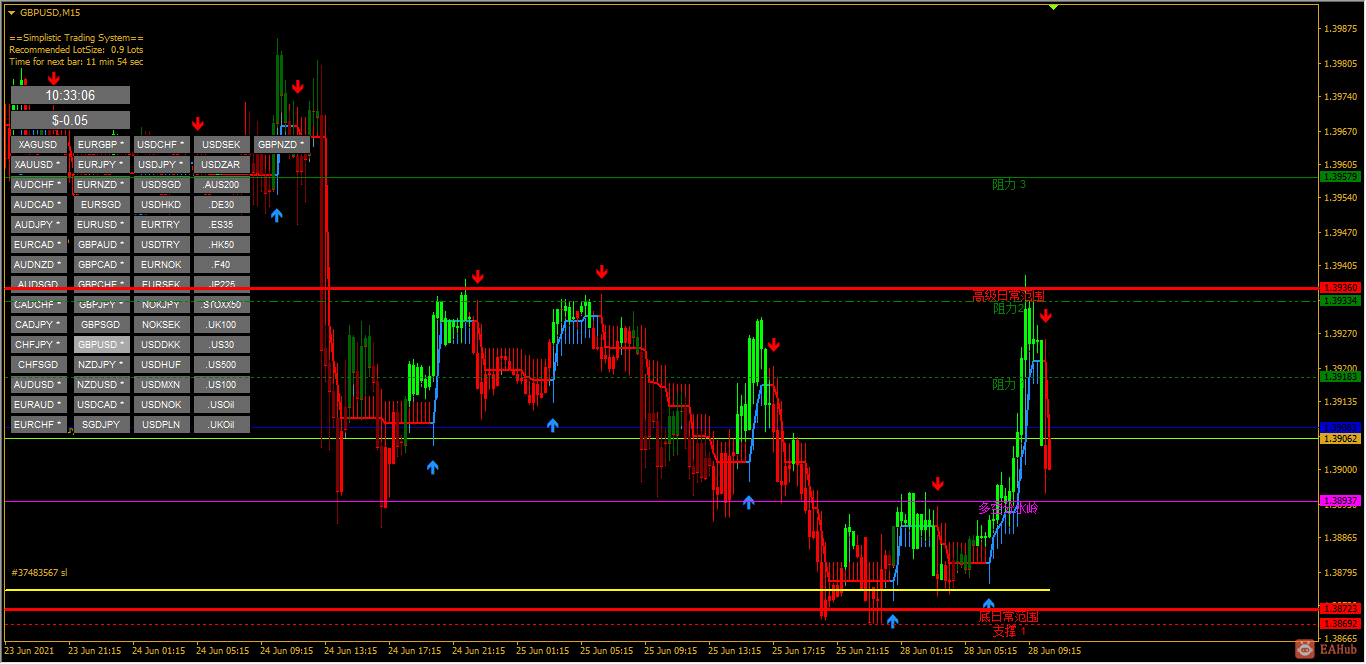The width and height of the screenshot is (1366, 664).
Task: Open the .AUS200 index chart
Action: point(221,185)
